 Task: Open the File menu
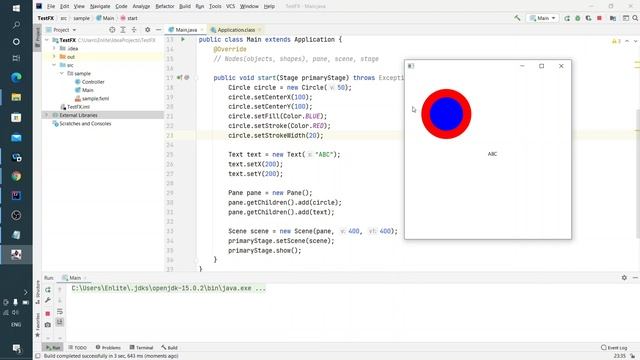pyautogui.click(x=51, y=7)
